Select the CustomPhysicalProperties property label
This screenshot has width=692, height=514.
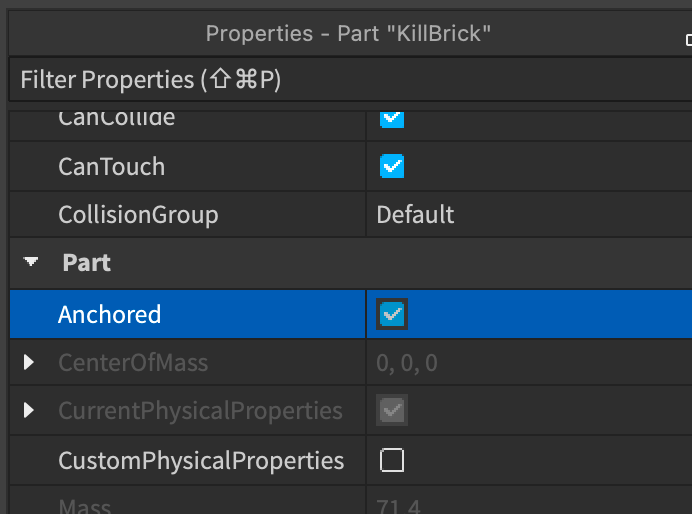click(x=201, y=461)
